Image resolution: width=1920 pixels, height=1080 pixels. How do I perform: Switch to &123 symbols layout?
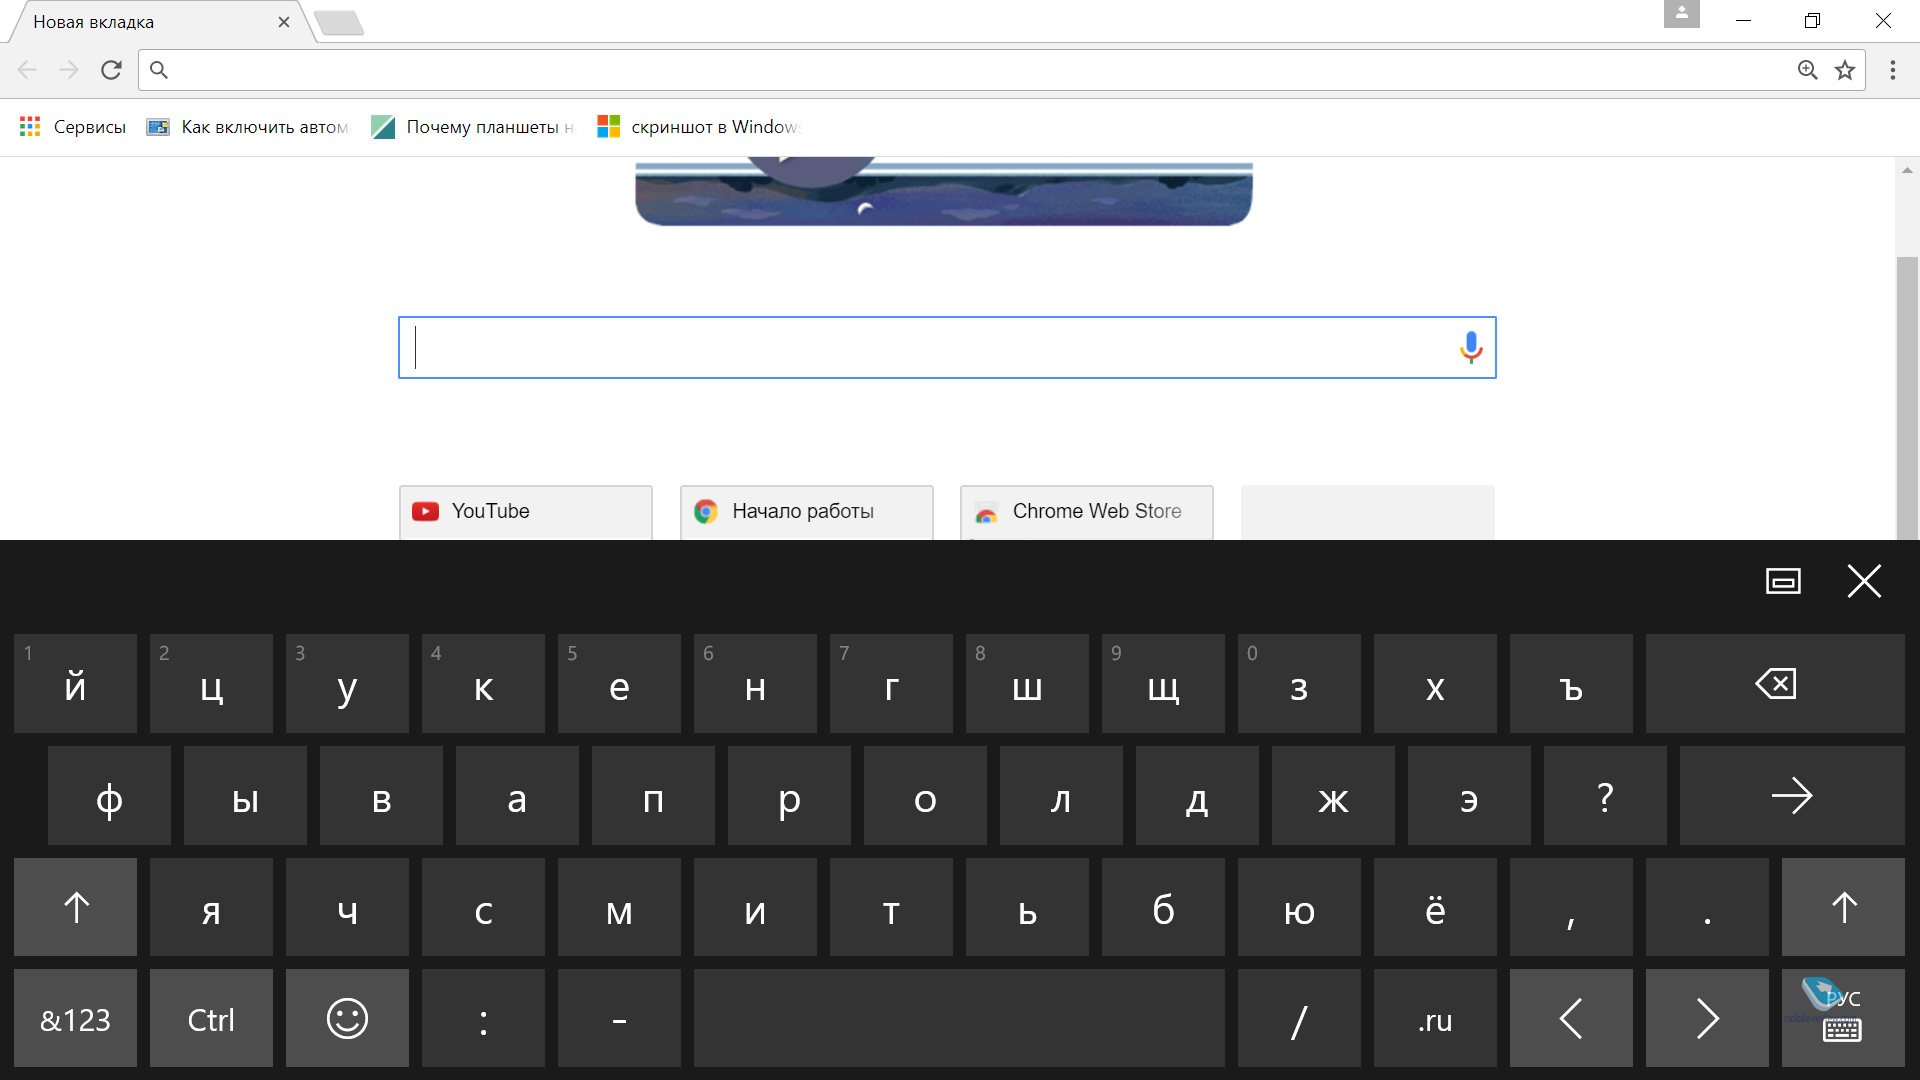click(x=76, y=1019)
